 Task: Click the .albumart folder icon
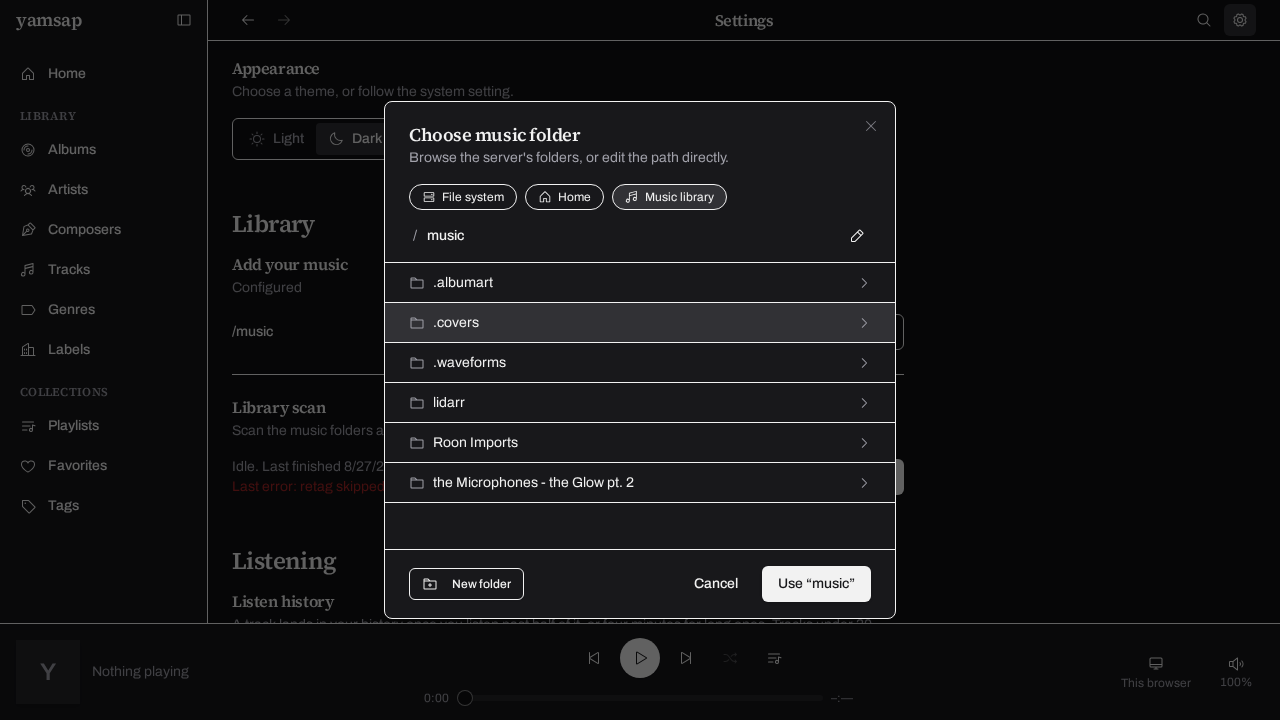[x=417, y=283]
